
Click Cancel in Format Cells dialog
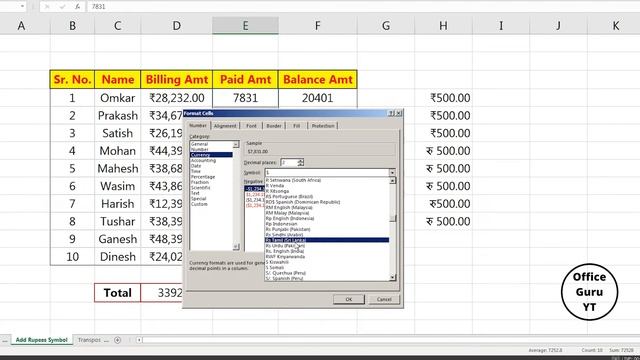pyautogui.click(x=384, y=299)
